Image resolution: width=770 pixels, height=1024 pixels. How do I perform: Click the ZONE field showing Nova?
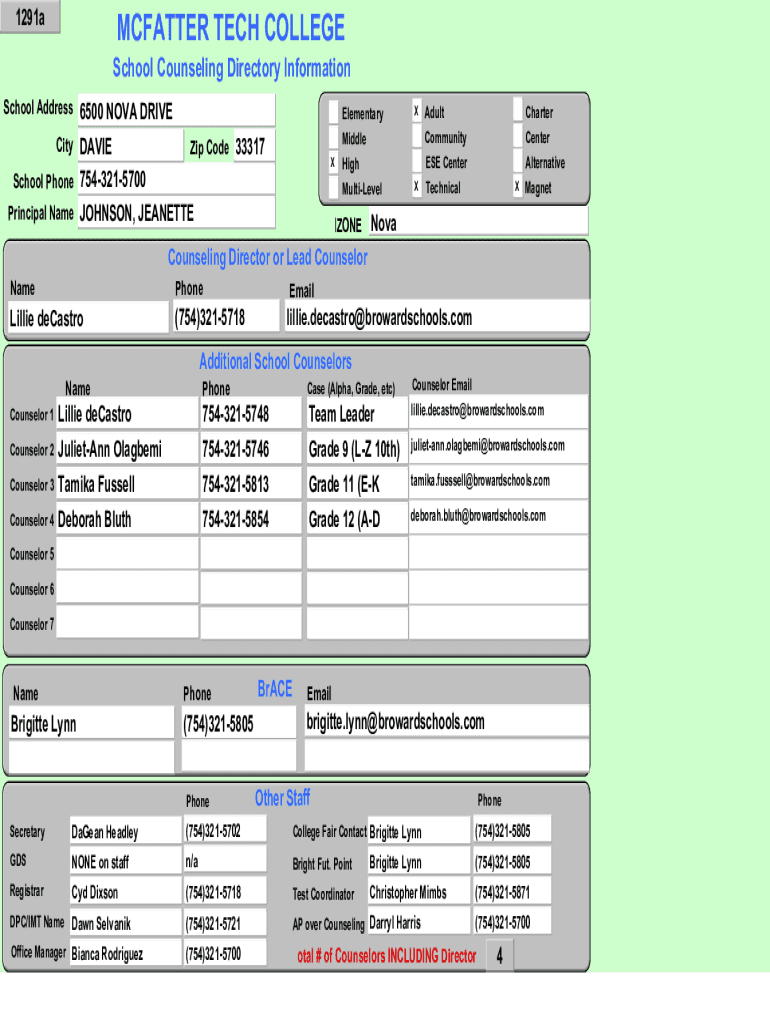pos(477,223)
